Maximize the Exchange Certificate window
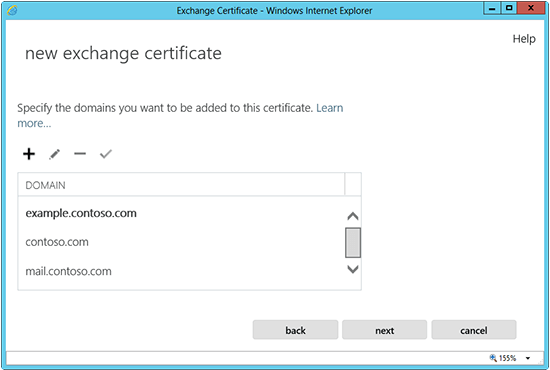The height and width of the screenshot is (370, 550). [509, 8]
